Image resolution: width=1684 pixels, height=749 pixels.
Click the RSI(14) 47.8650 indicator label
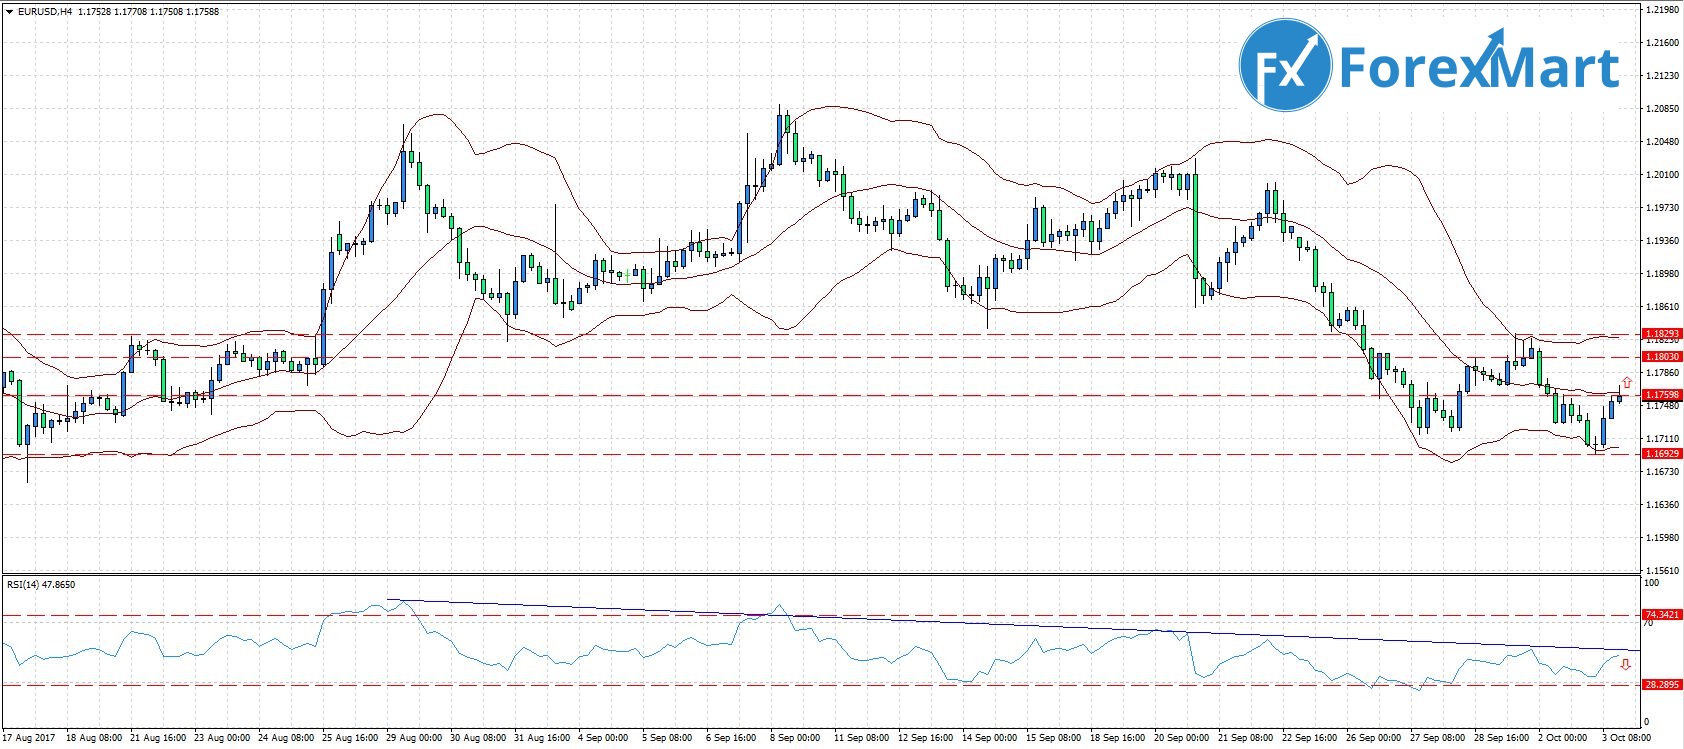pos(41,585)
